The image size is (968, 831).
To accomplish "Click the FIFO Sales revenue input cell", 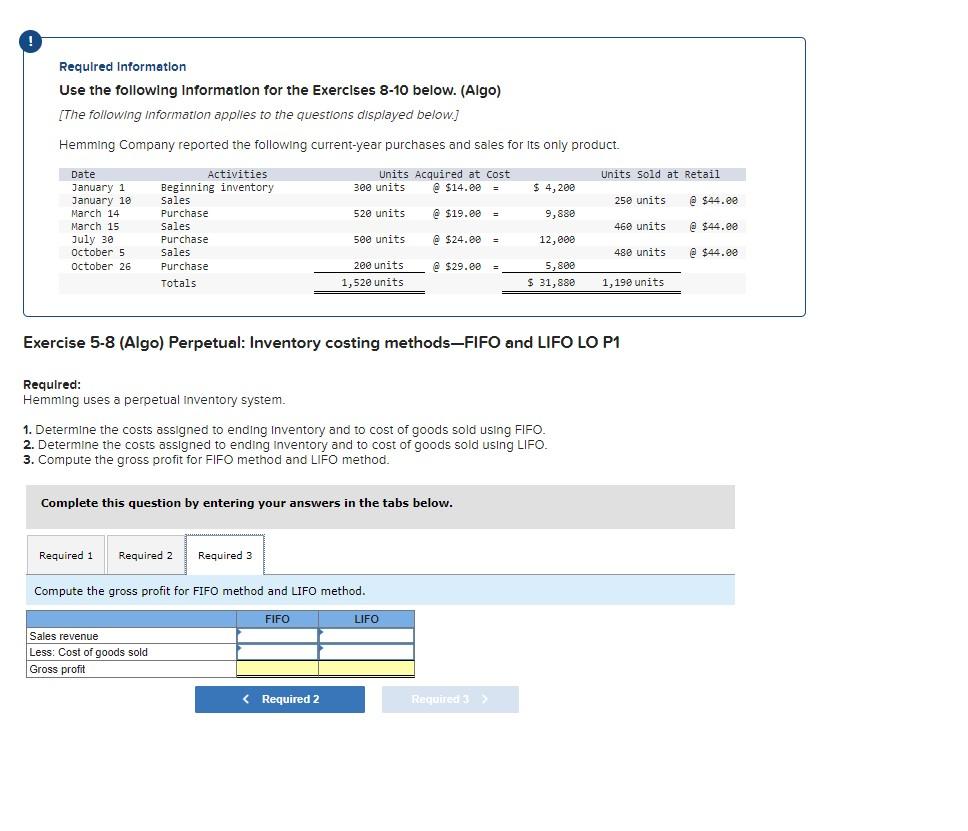I will pyautogui.click(x=277, y=636).
